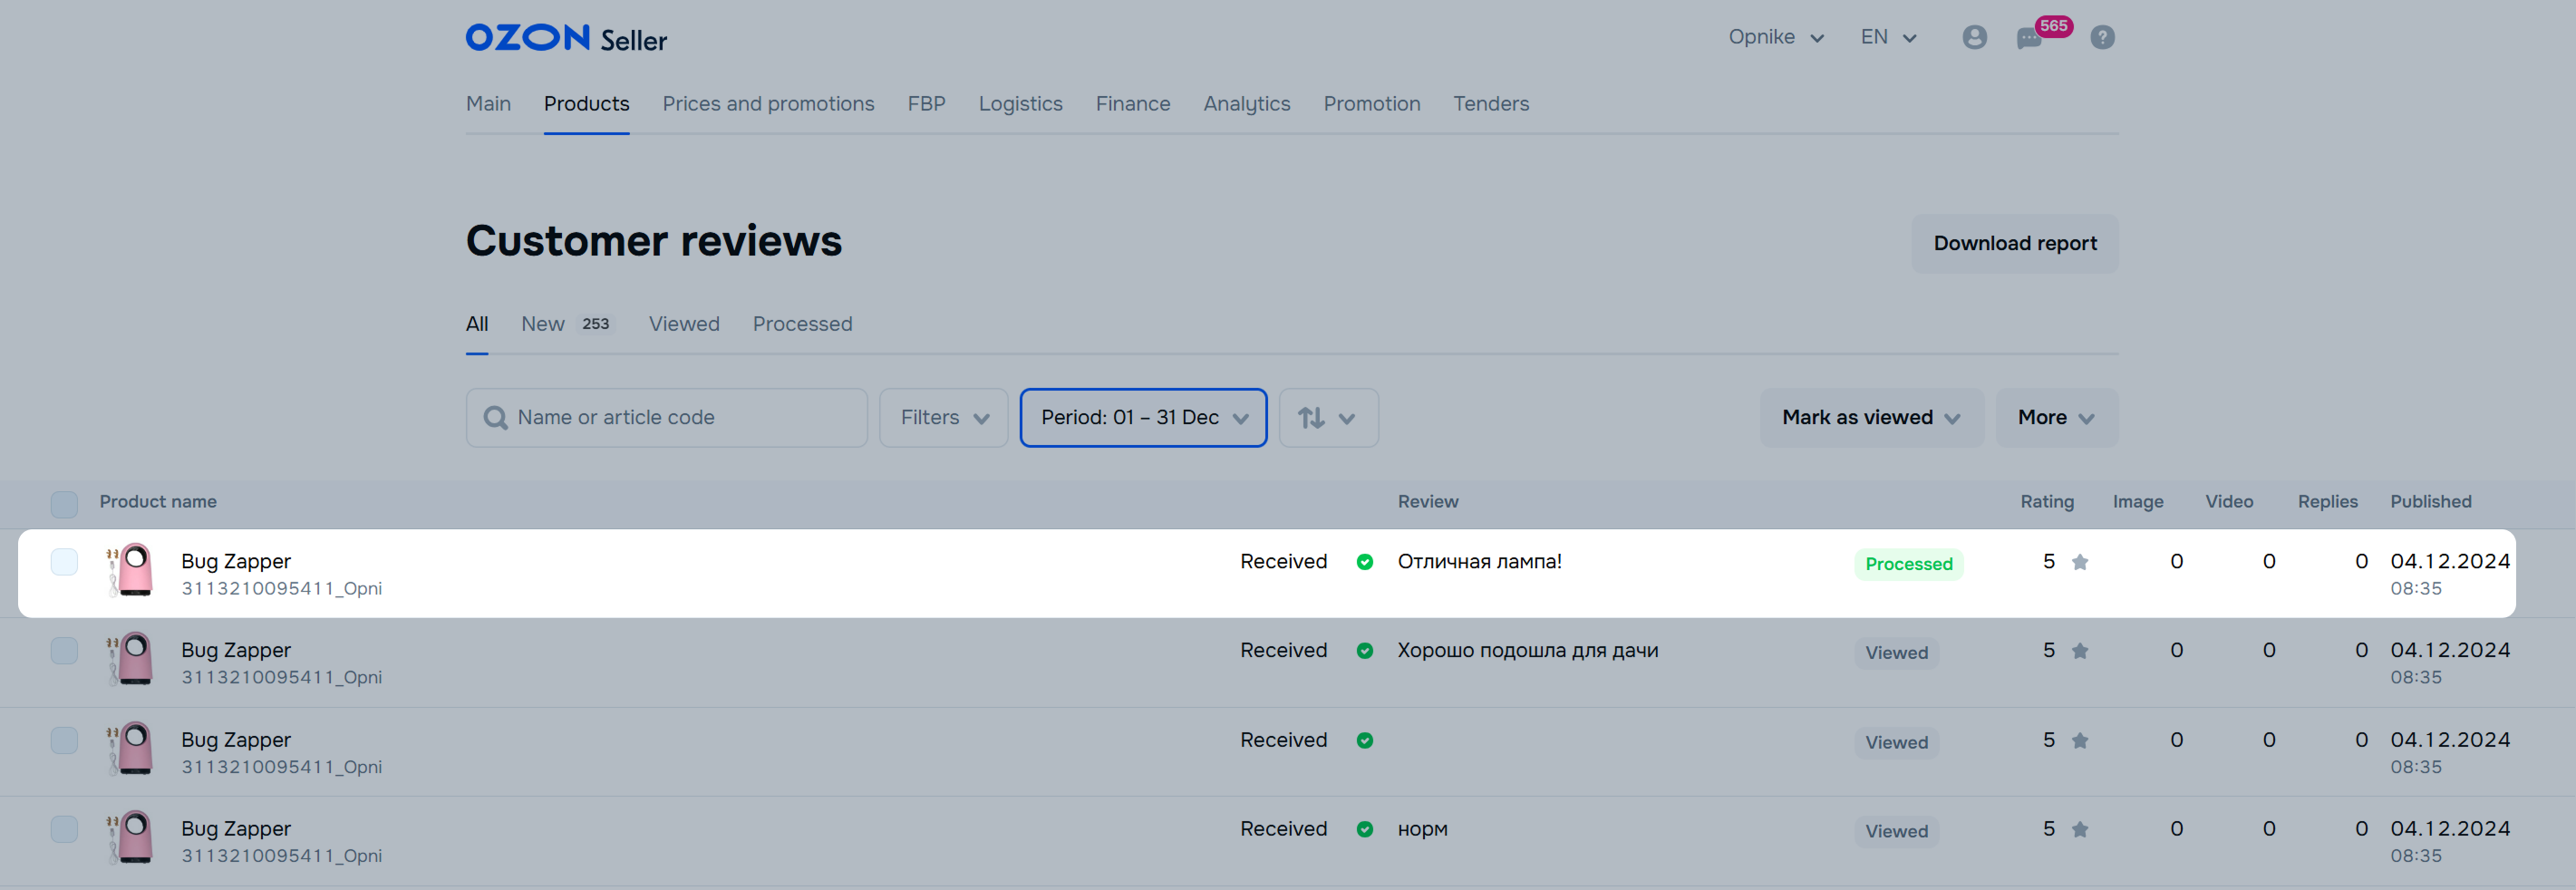Click green received check in Хорошо подошла для дачи row
The image size is (2576, 890).
click(x=1364, y=651)
